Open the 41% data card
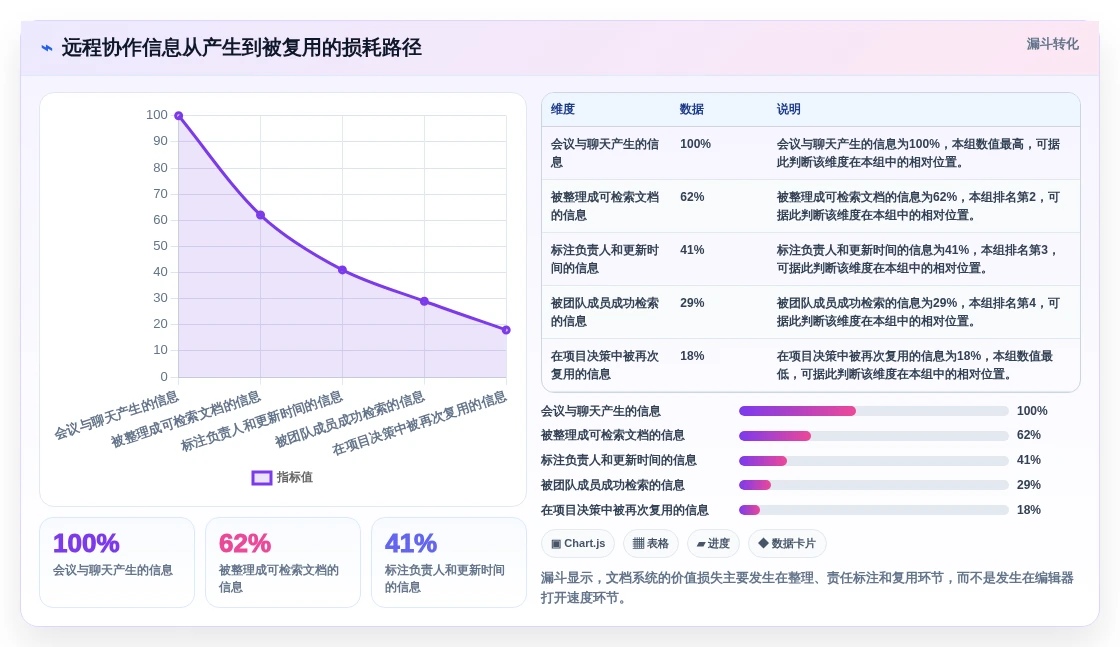1120x647 pixels. coord(449,563)
